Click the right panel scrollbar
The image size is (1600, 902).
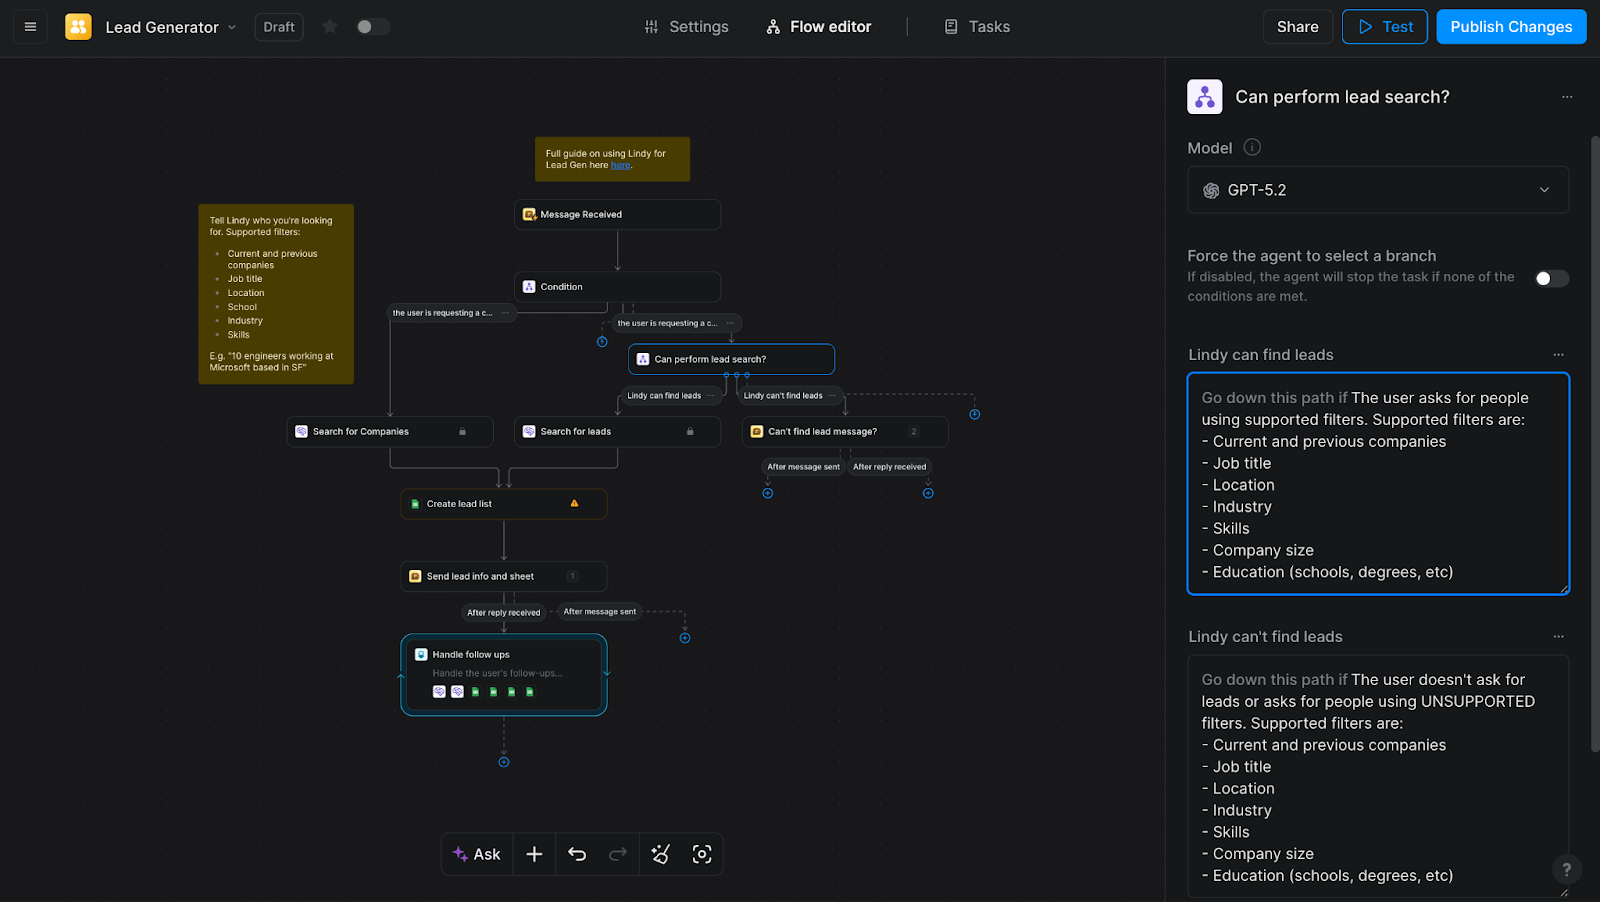(1595, 443)
